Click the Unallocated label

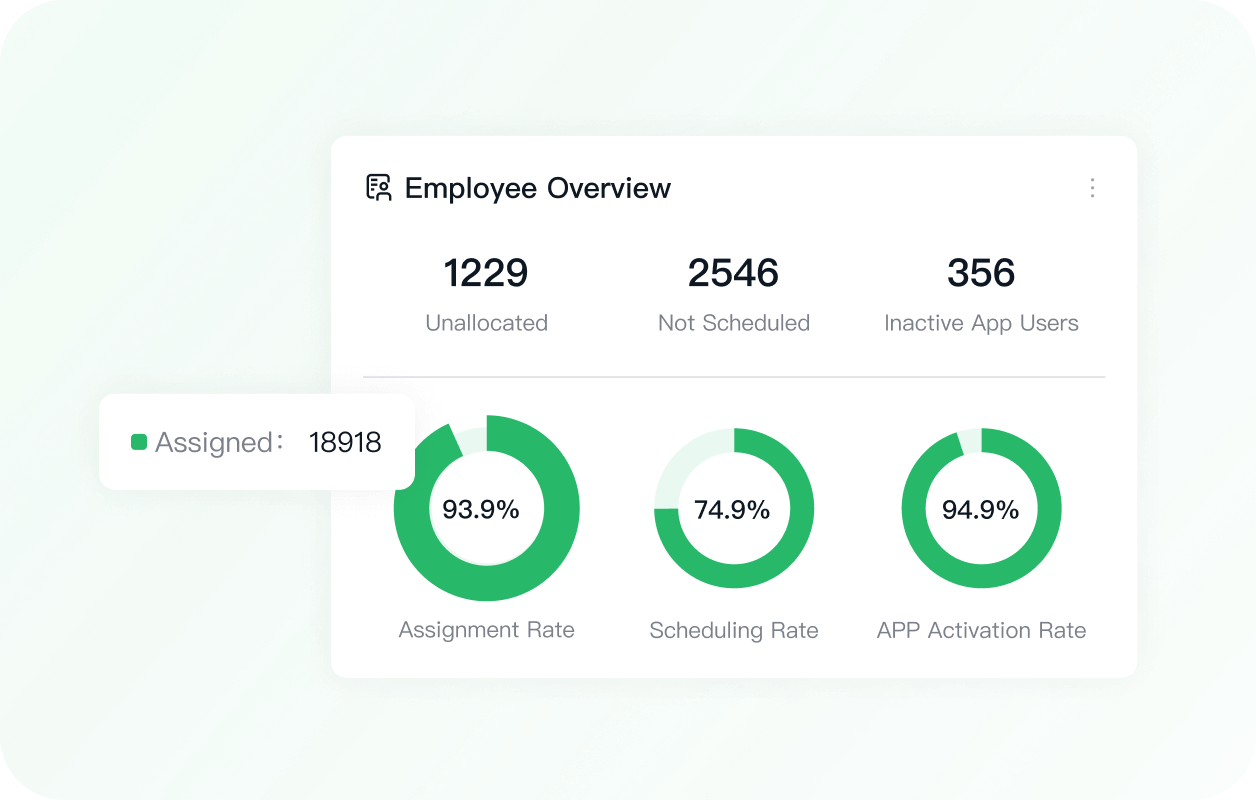pyautogui.click(x=486, y=323)
